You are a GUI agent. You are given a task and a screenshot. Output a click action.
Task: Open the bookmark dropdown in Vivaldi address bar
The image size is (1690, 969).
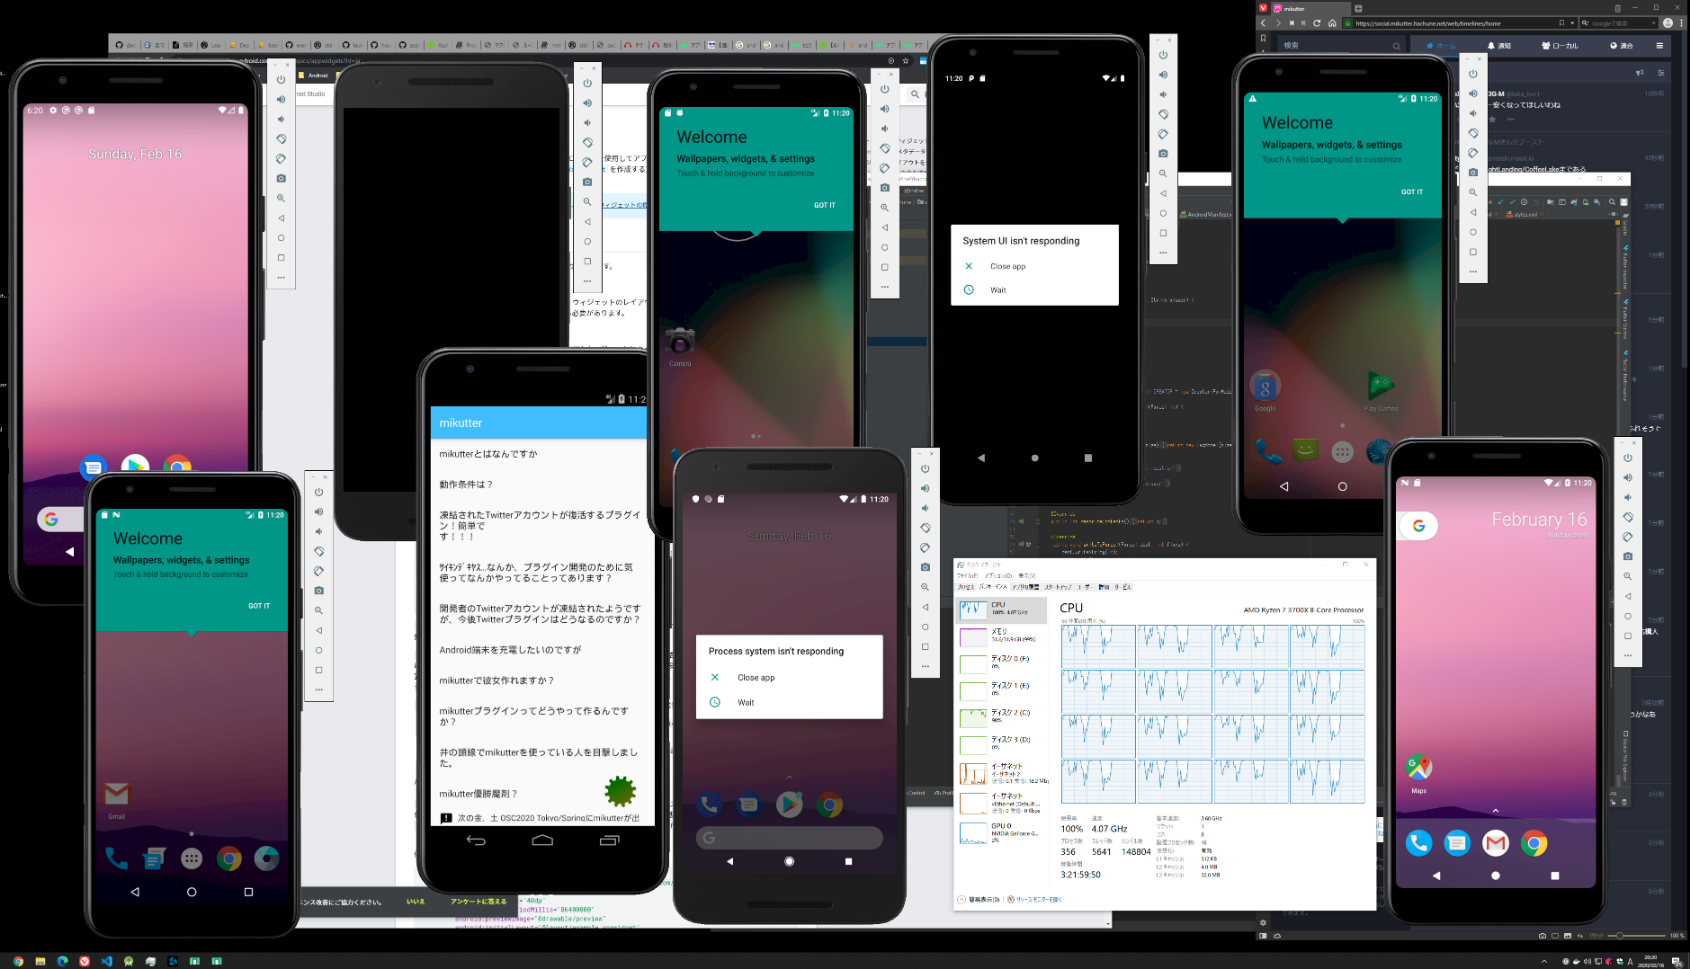pyautogui.click(x=1572, y=23)
